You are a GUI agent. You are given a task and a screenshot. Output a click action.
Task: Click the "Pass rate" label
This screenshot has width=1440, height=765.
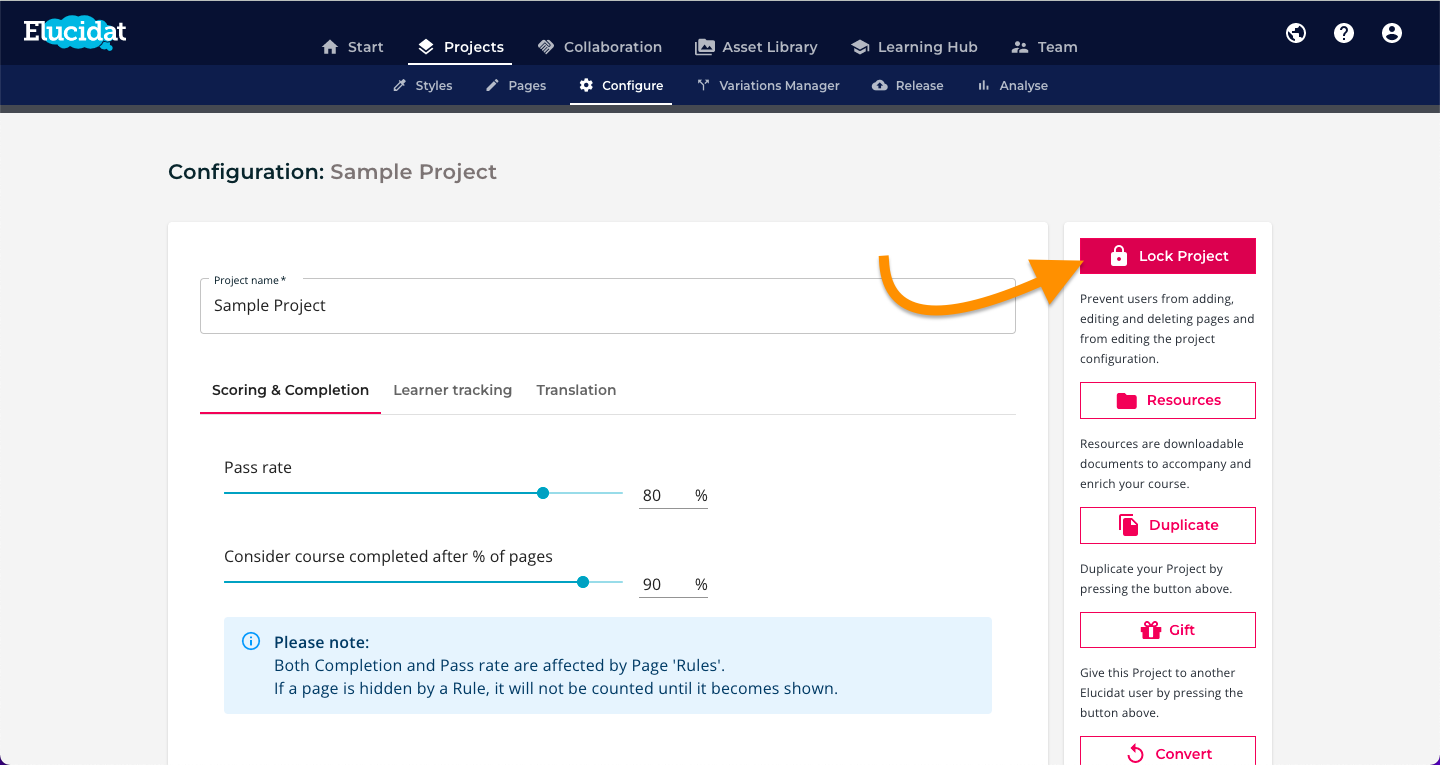tap(258, 468)
